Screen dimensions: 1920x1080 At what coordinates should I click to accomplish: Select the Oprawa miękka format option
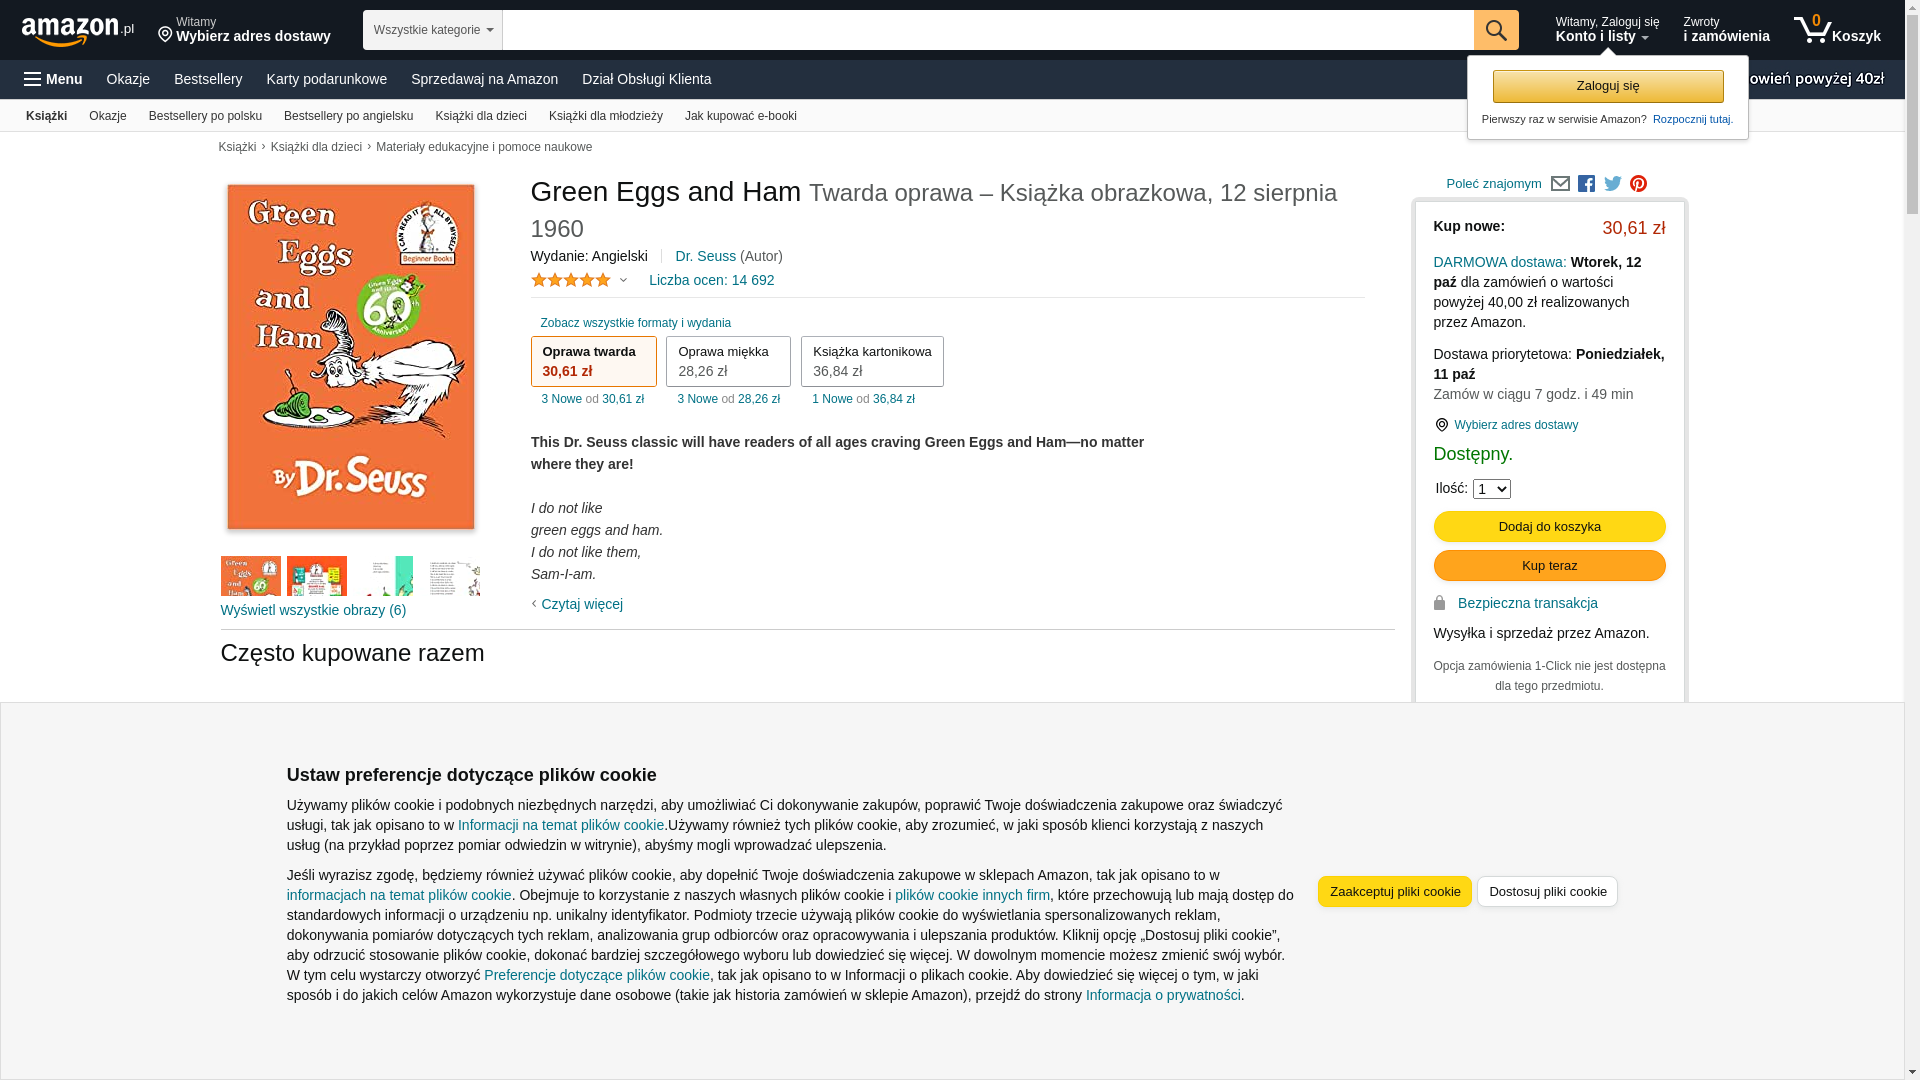728,361
